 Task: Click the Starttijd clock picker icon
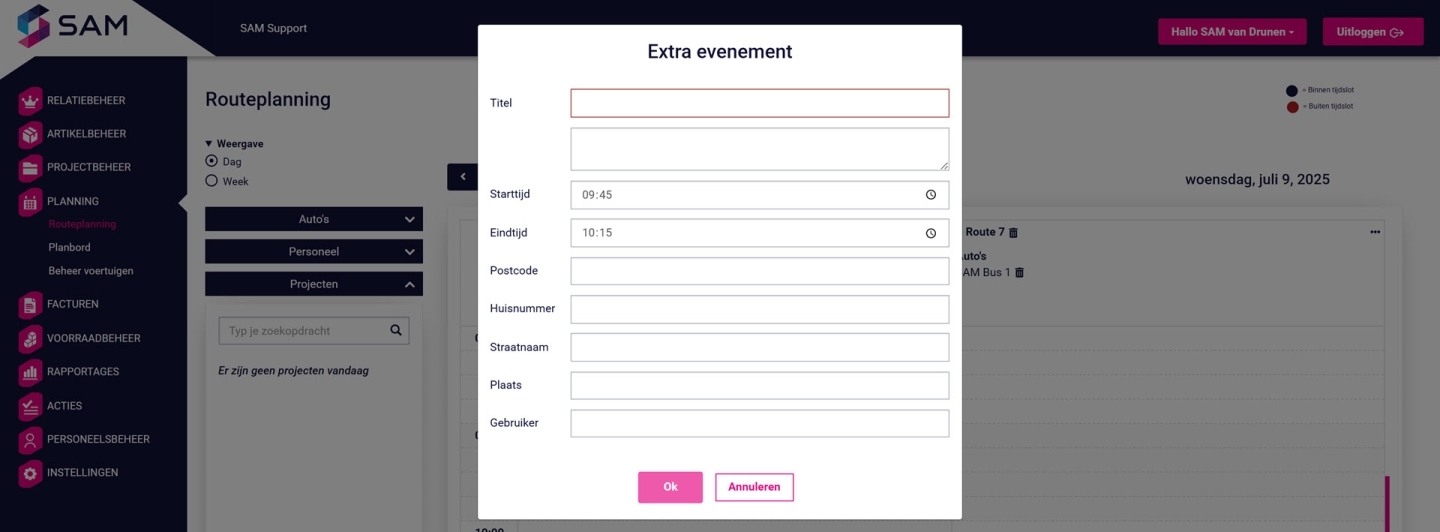[931, 195]
